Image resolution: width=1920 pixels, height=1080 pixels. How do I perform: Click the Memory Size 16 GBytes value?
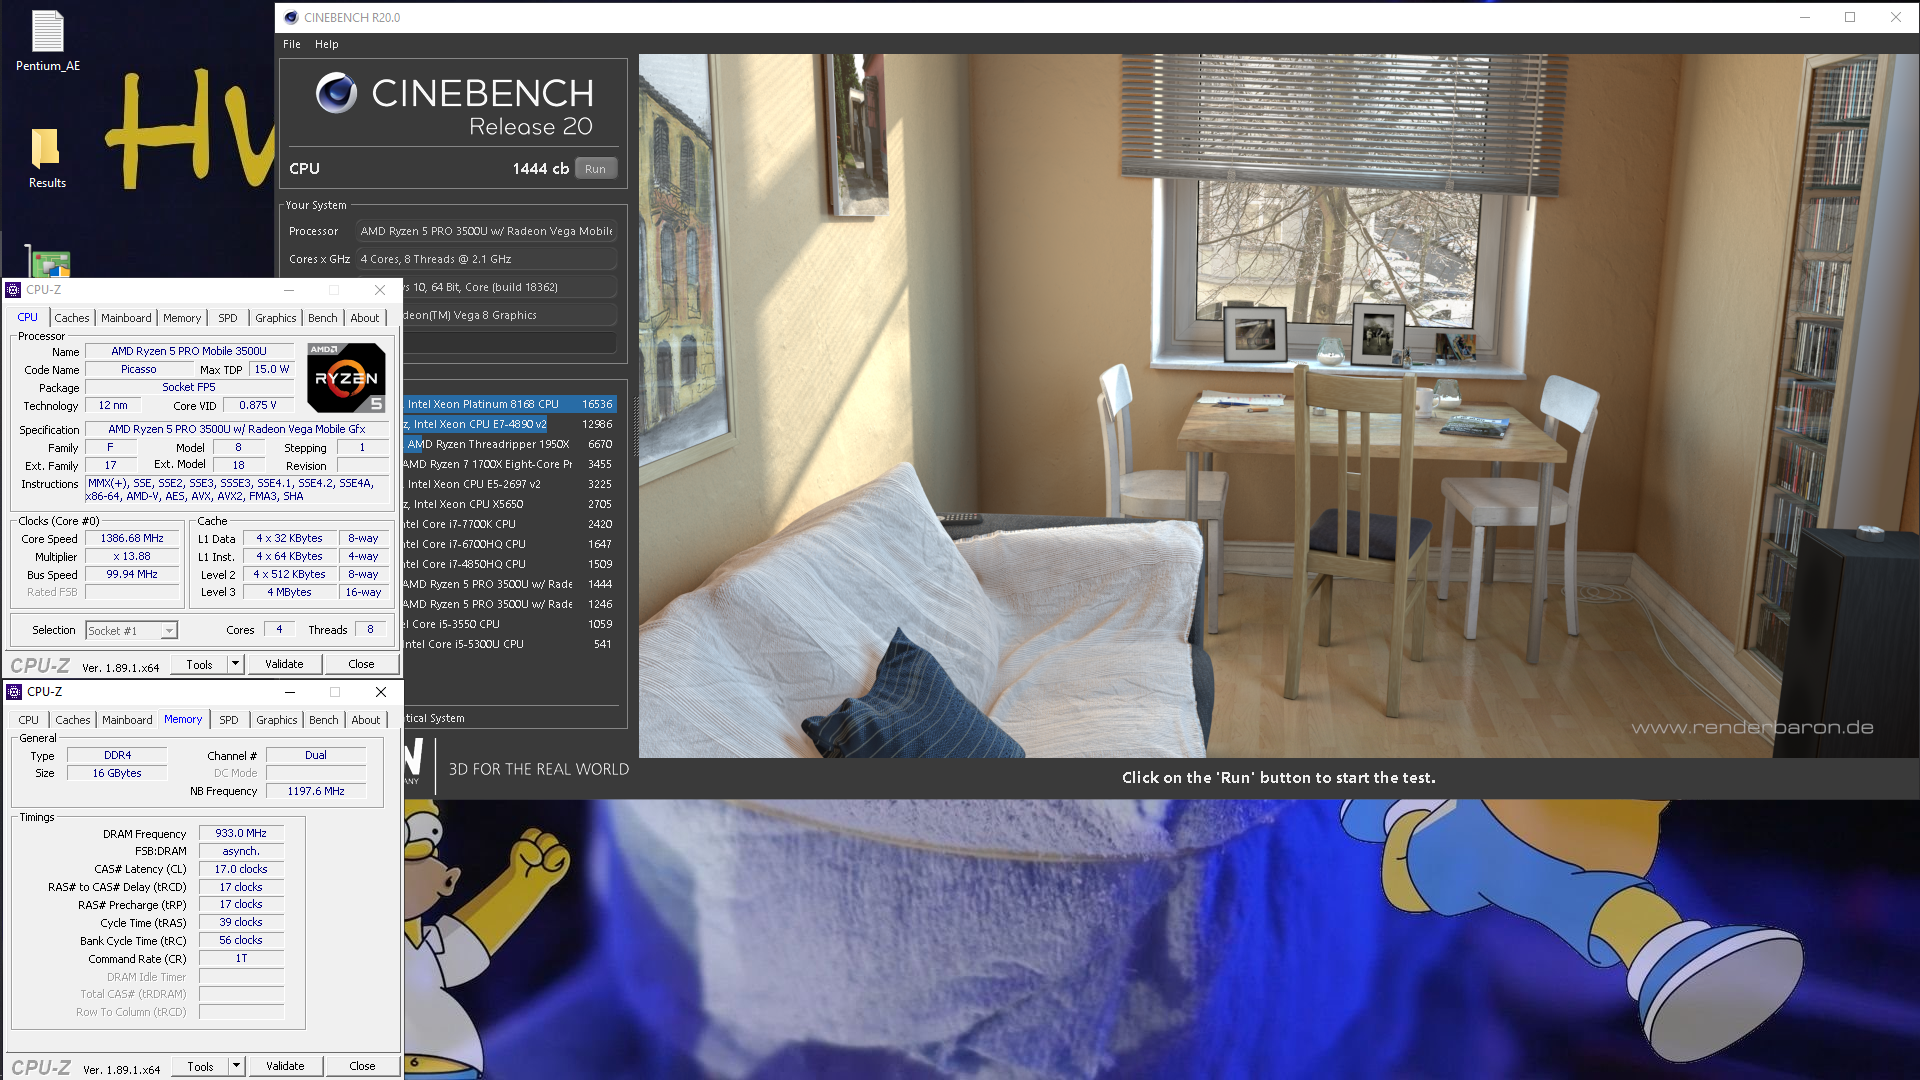point(117,773)
